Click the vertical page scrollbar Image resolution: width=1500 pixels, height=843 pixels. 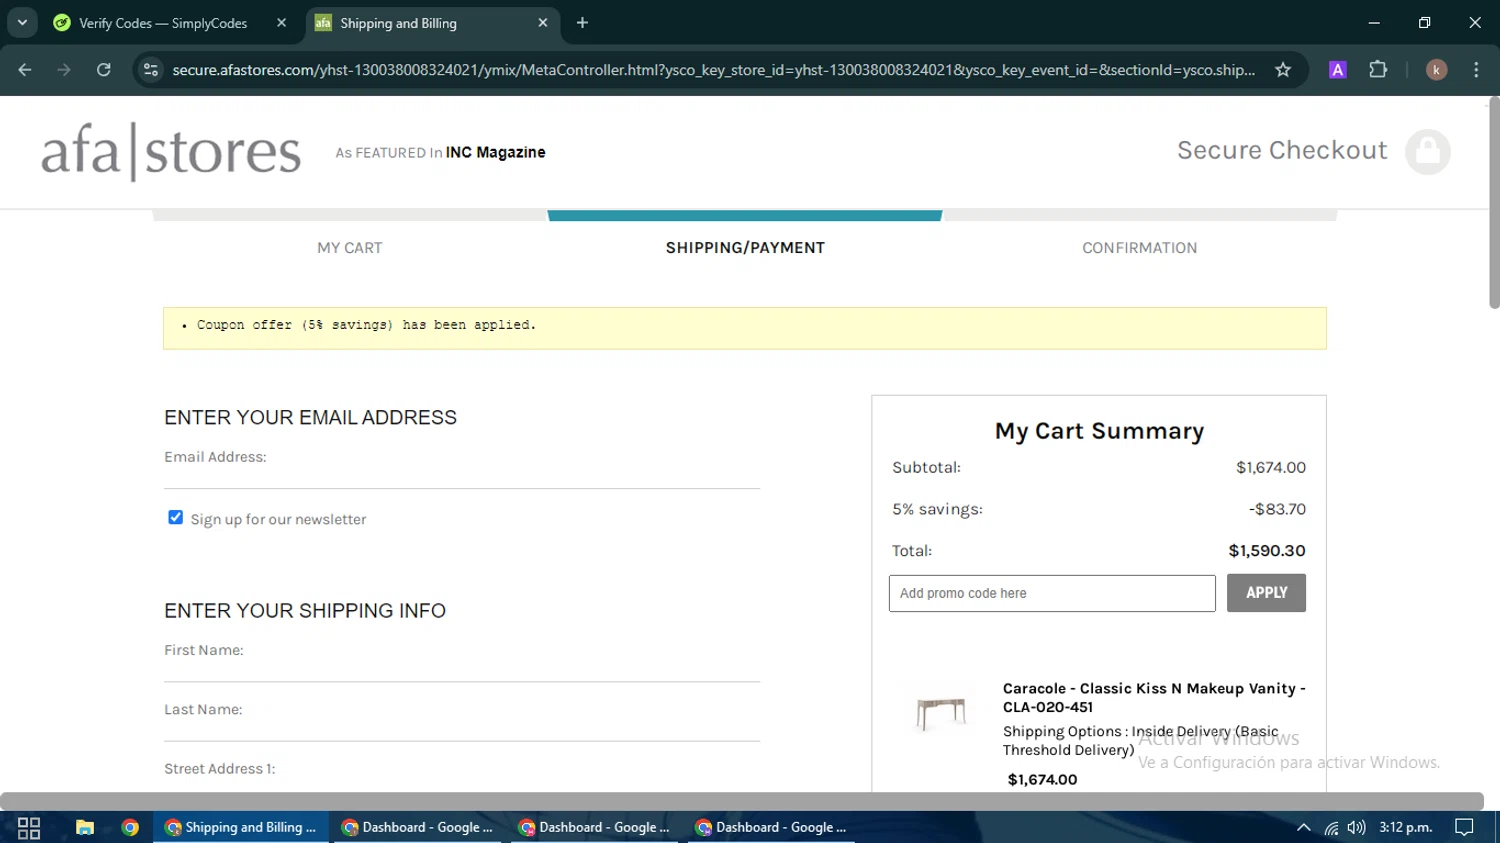click(1494, 203)
